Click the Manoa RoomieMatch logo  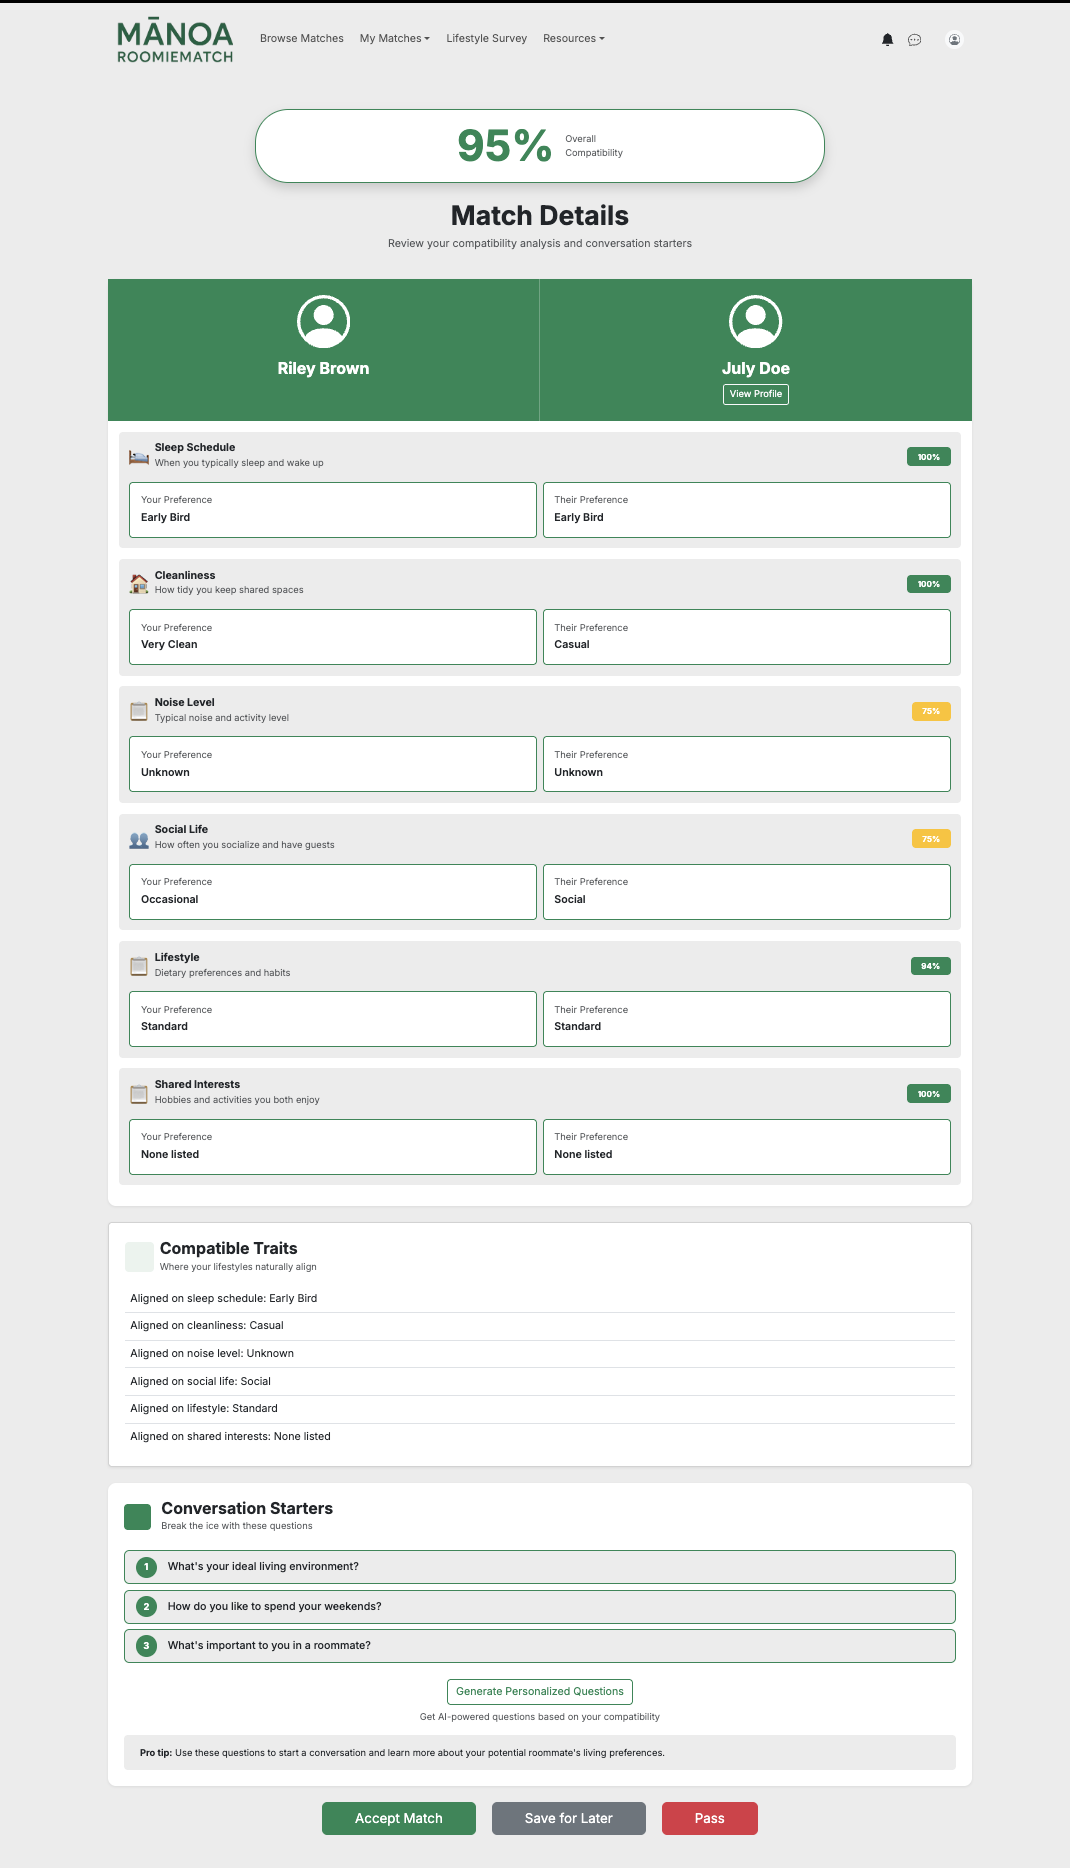click(x=175, y=42)
